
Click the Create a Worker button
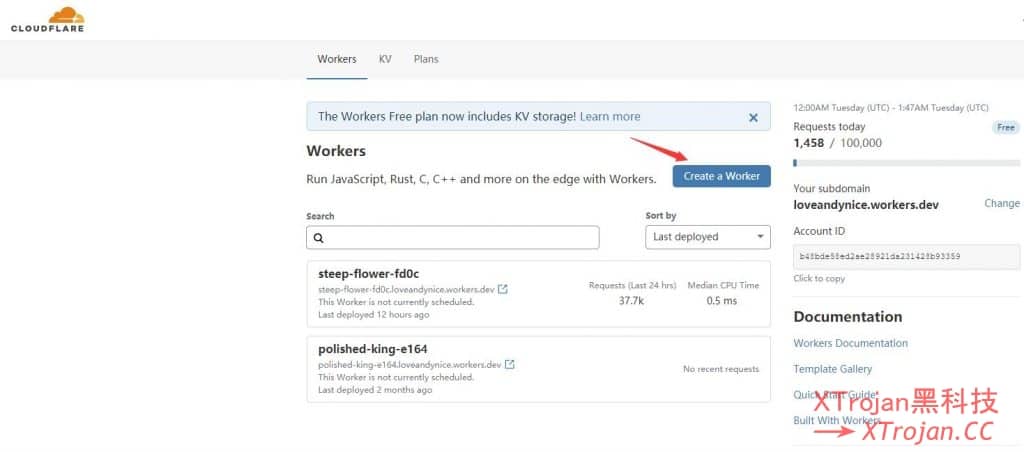[x=721, y=176]
